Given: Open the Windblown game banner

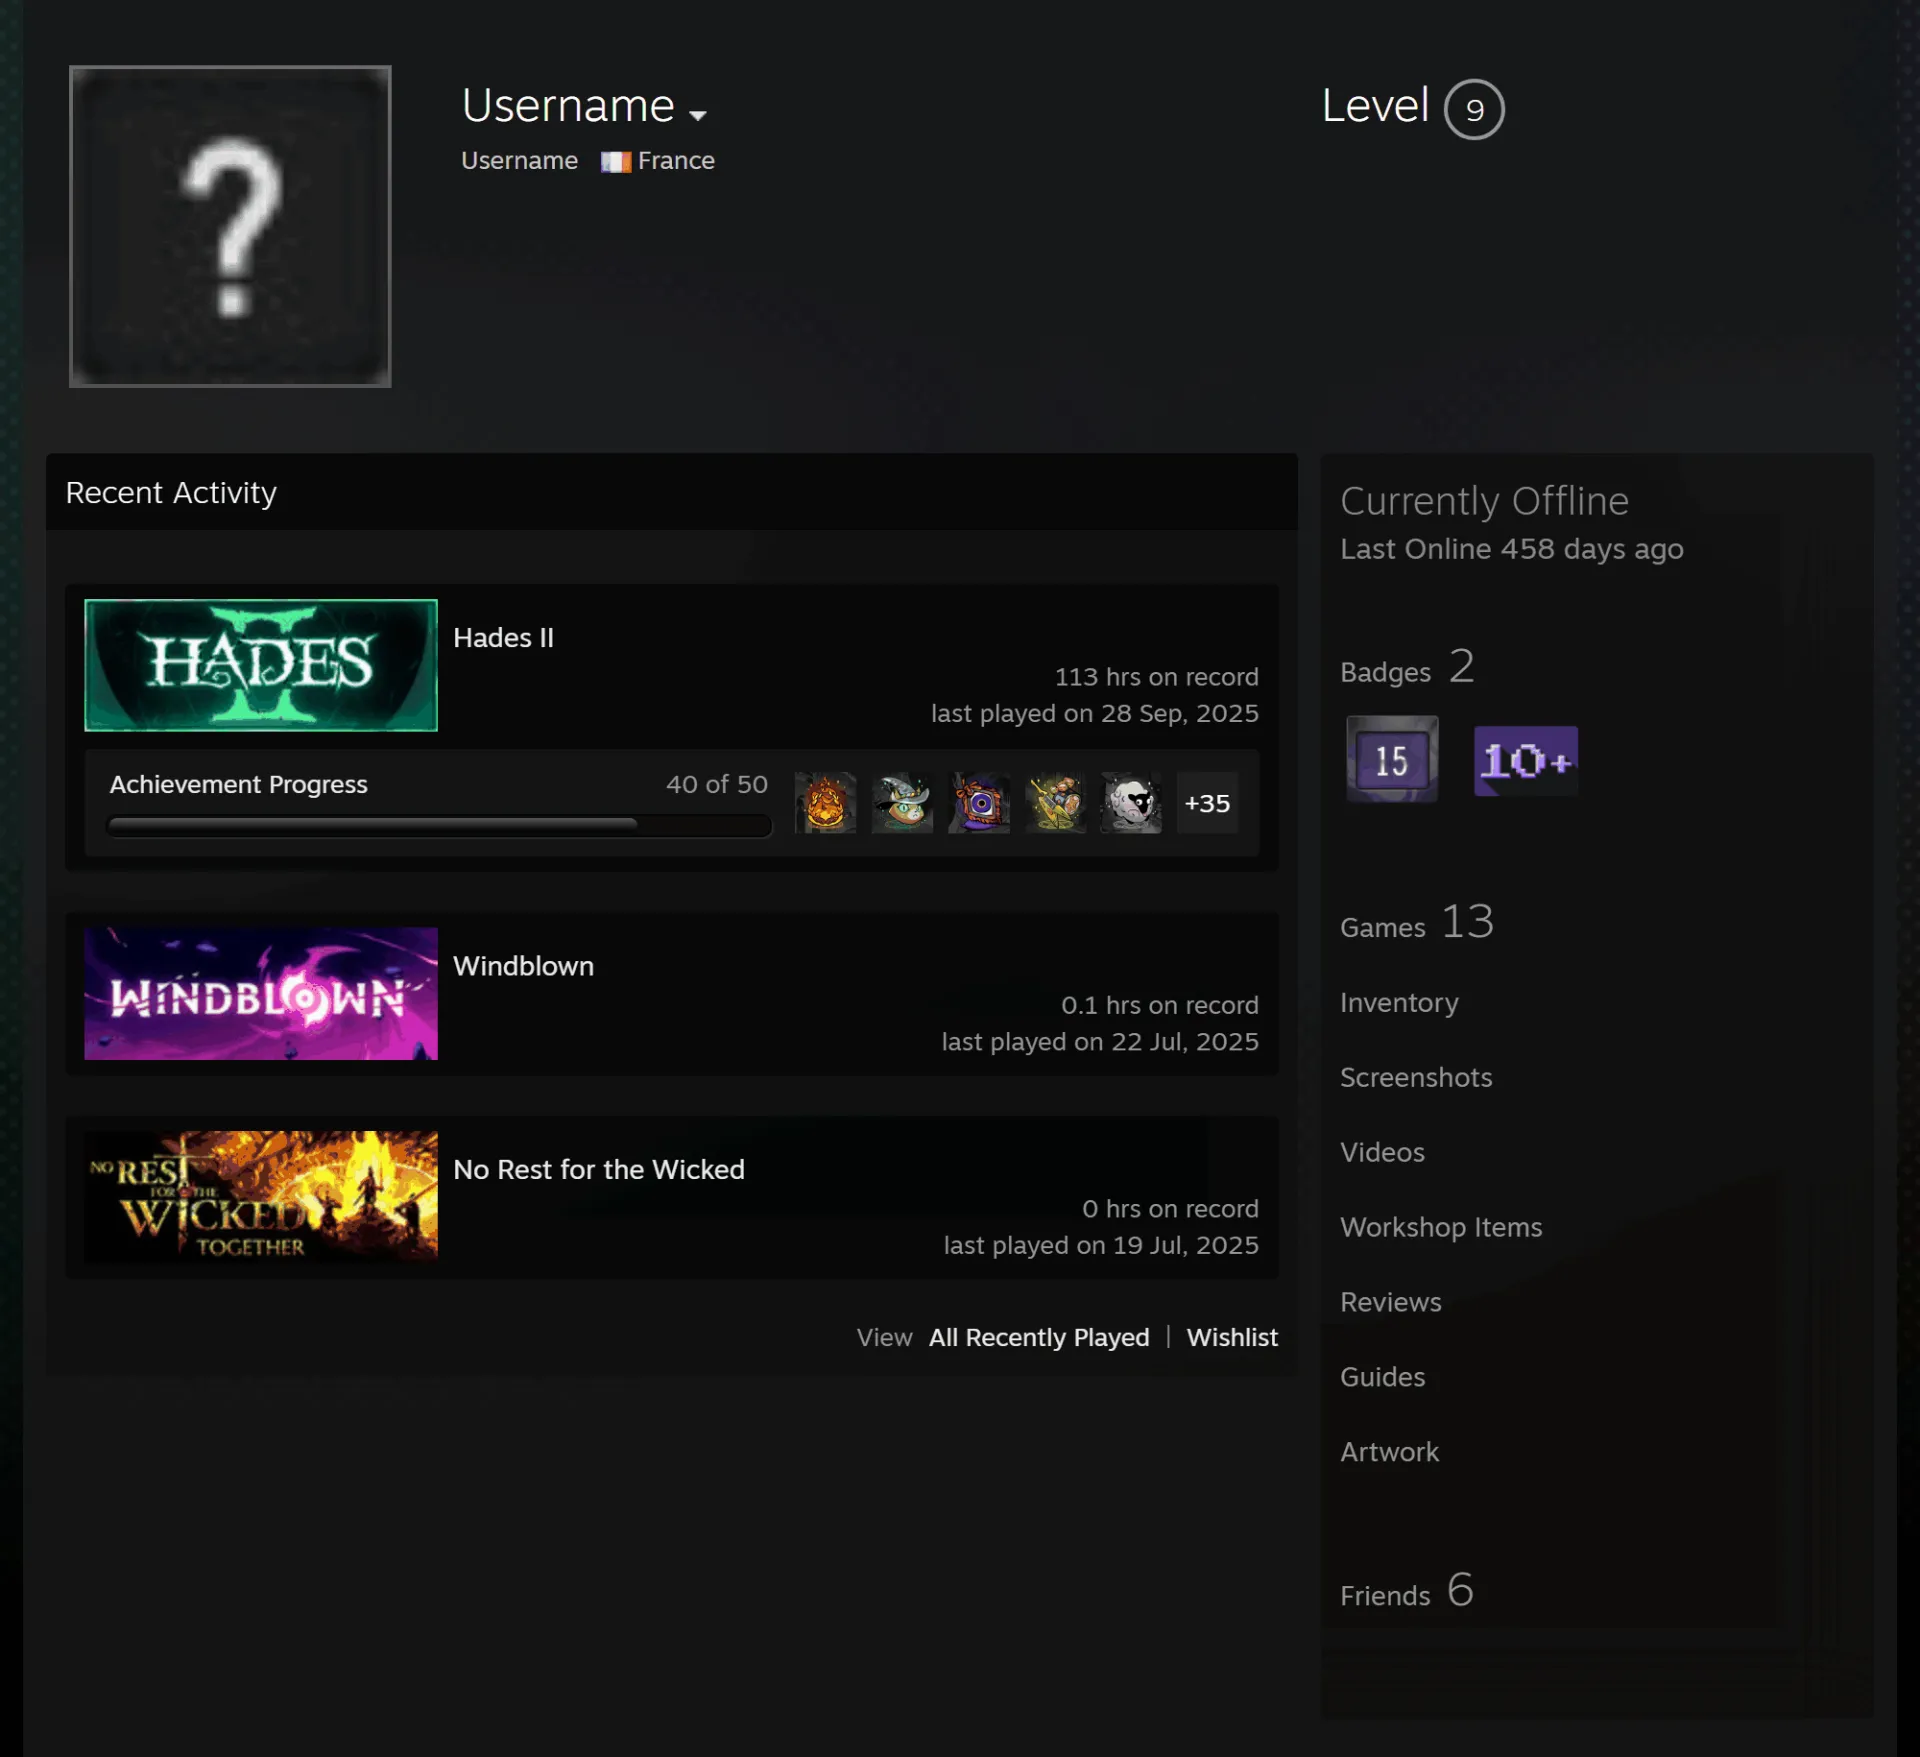Looking at the screenshot, I should 261,993.
